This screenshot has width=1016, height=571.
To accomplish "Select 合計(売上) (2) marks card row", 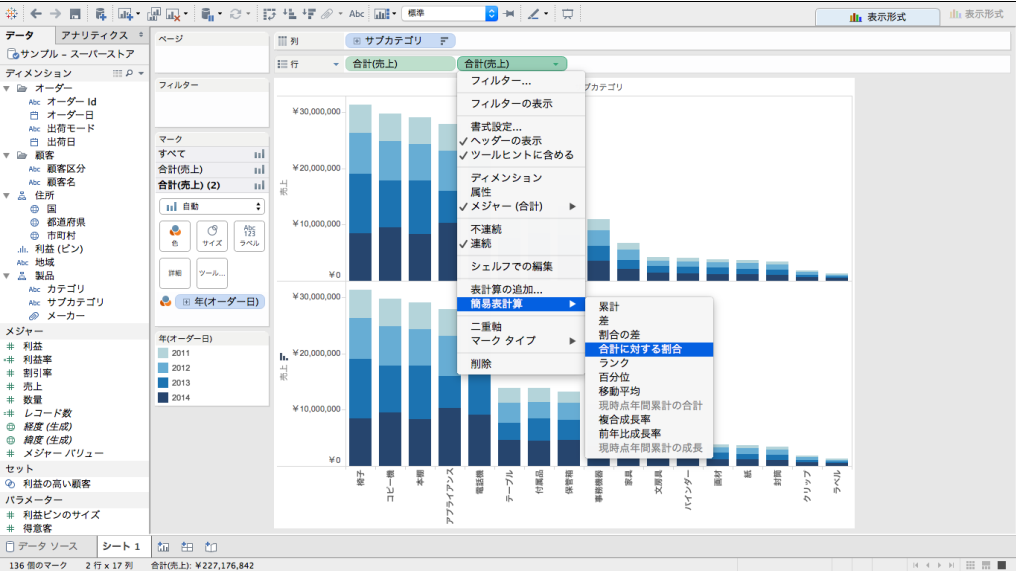I will (x=212, y=185).
